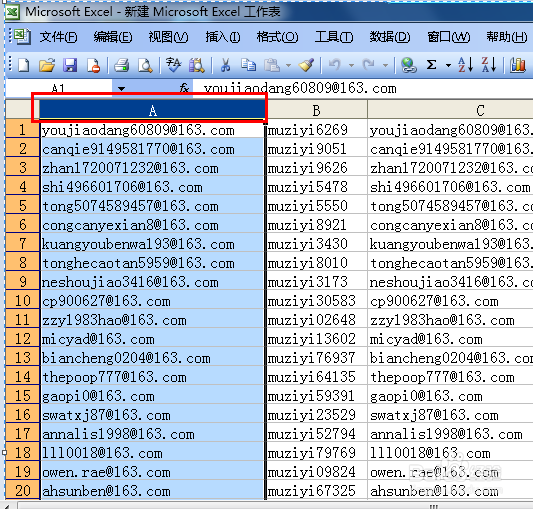Select cell A19 owen.rae@163.com
Image resolution: width=533 pixels, height=509 pixels.
click(152, 472)
